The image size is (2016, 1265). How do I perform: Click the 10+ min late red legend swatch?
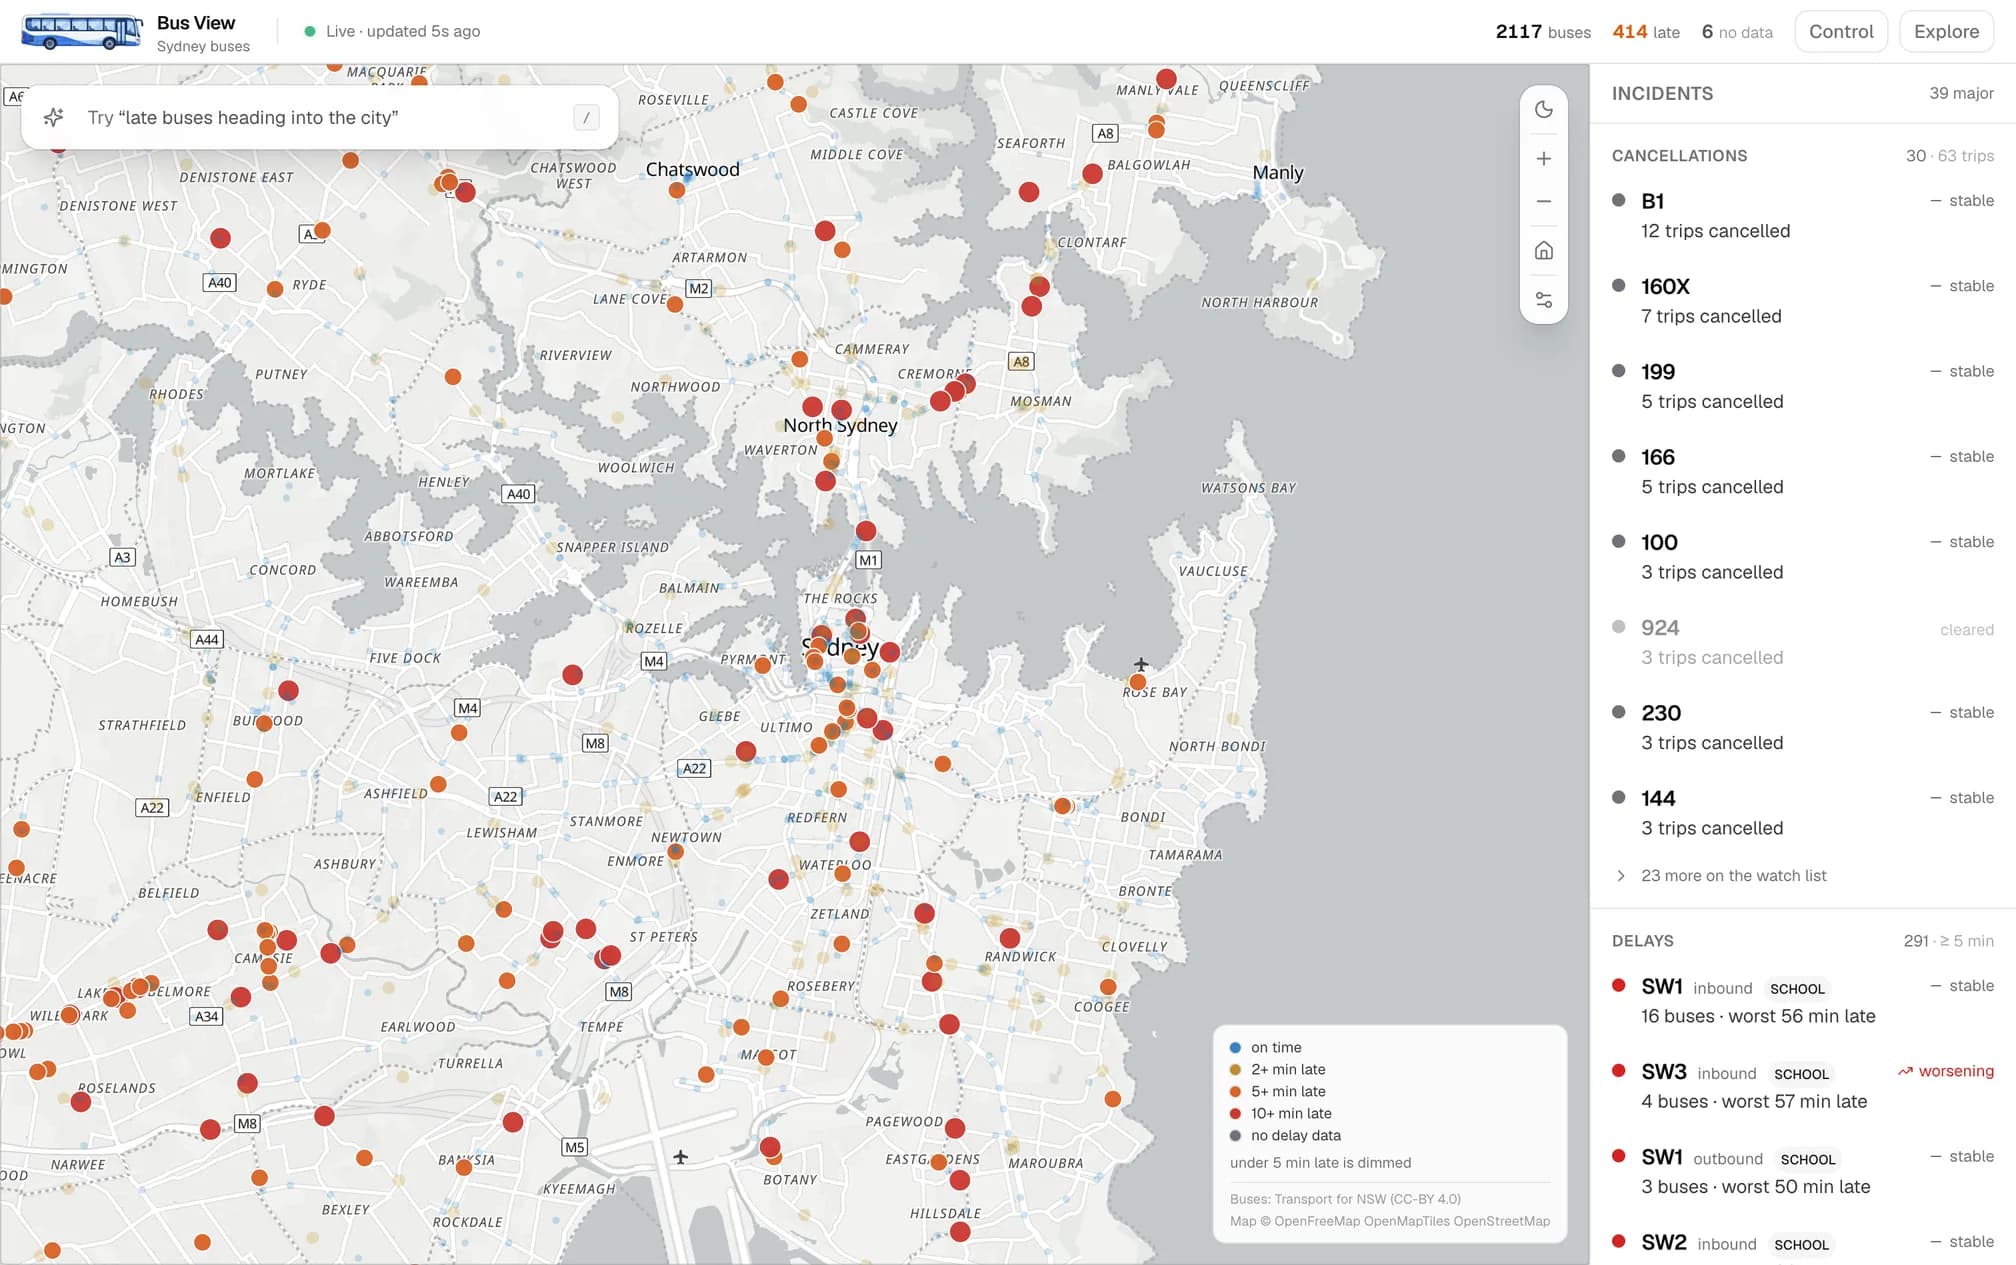(x=1235, y=1114)
